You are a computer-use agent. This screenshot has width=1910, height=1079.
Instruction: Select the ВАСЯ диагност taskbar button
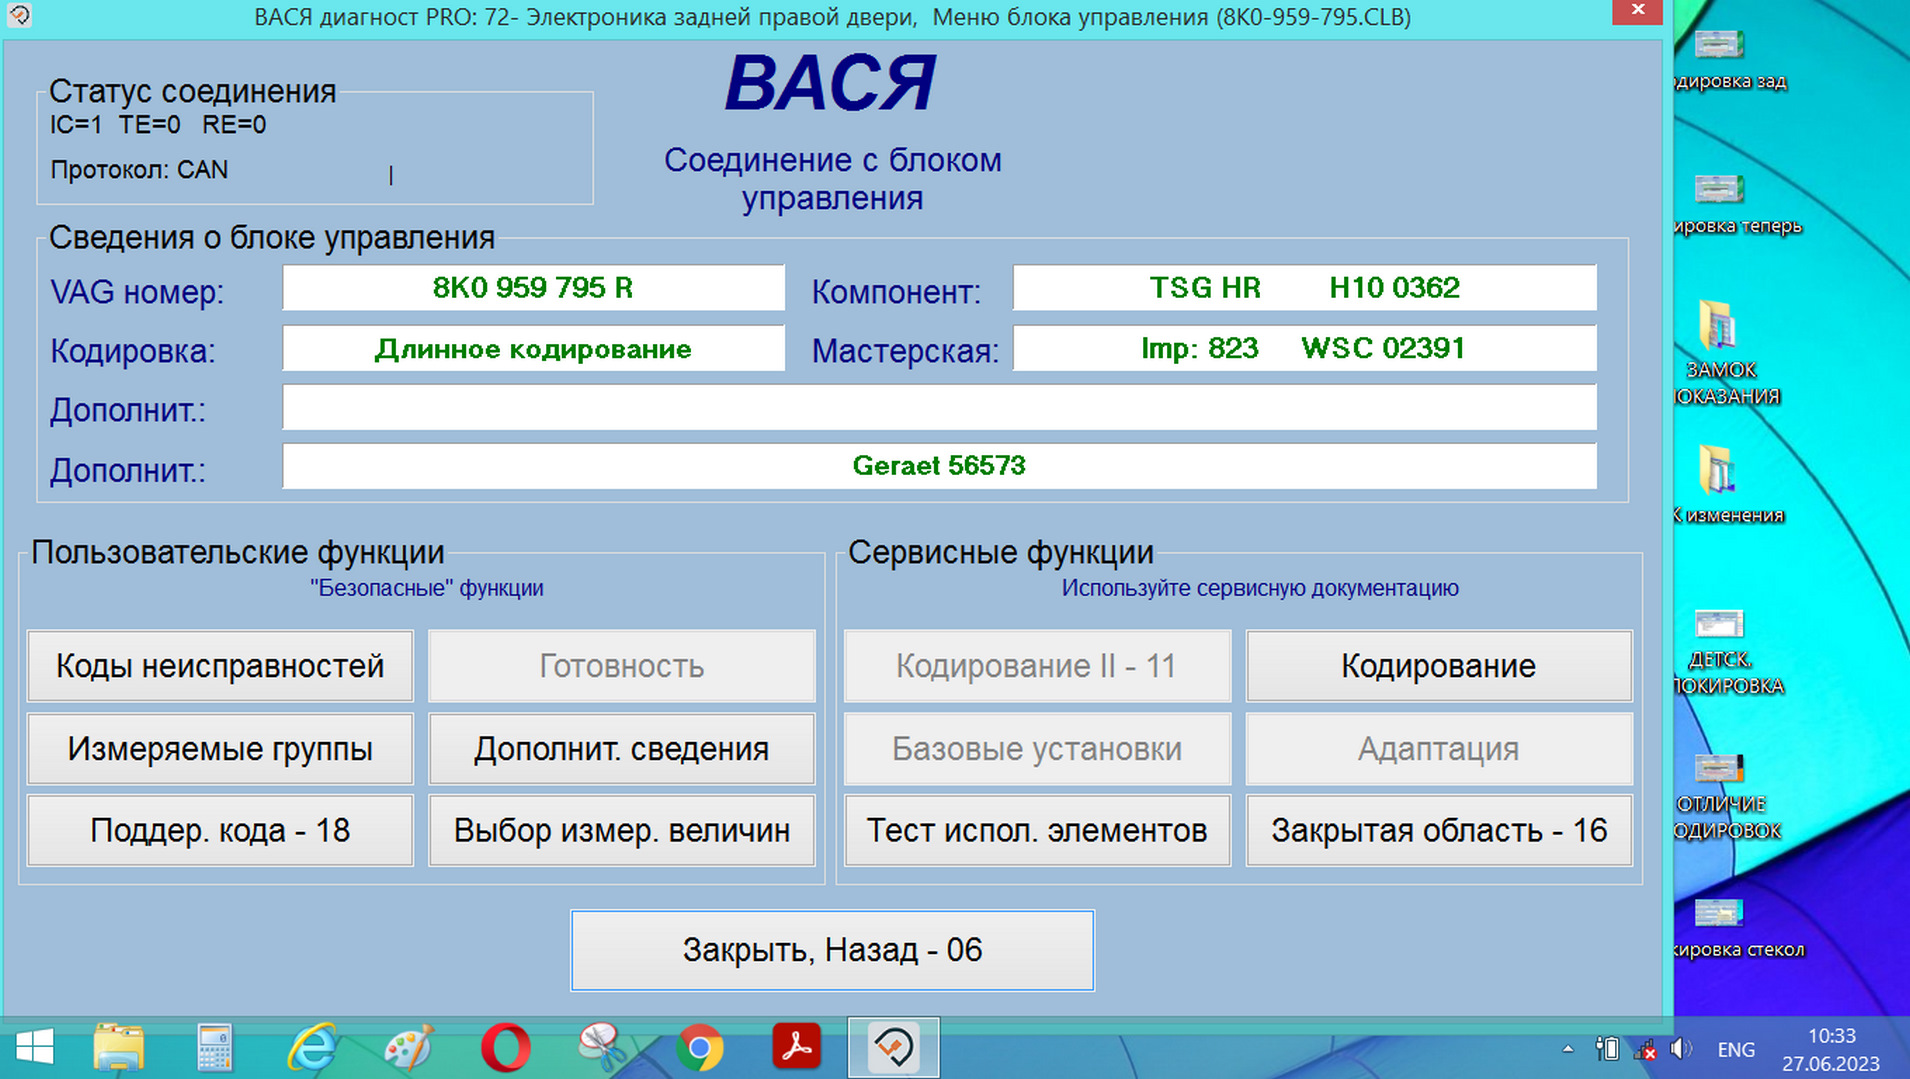click(x=893, y=1048)
